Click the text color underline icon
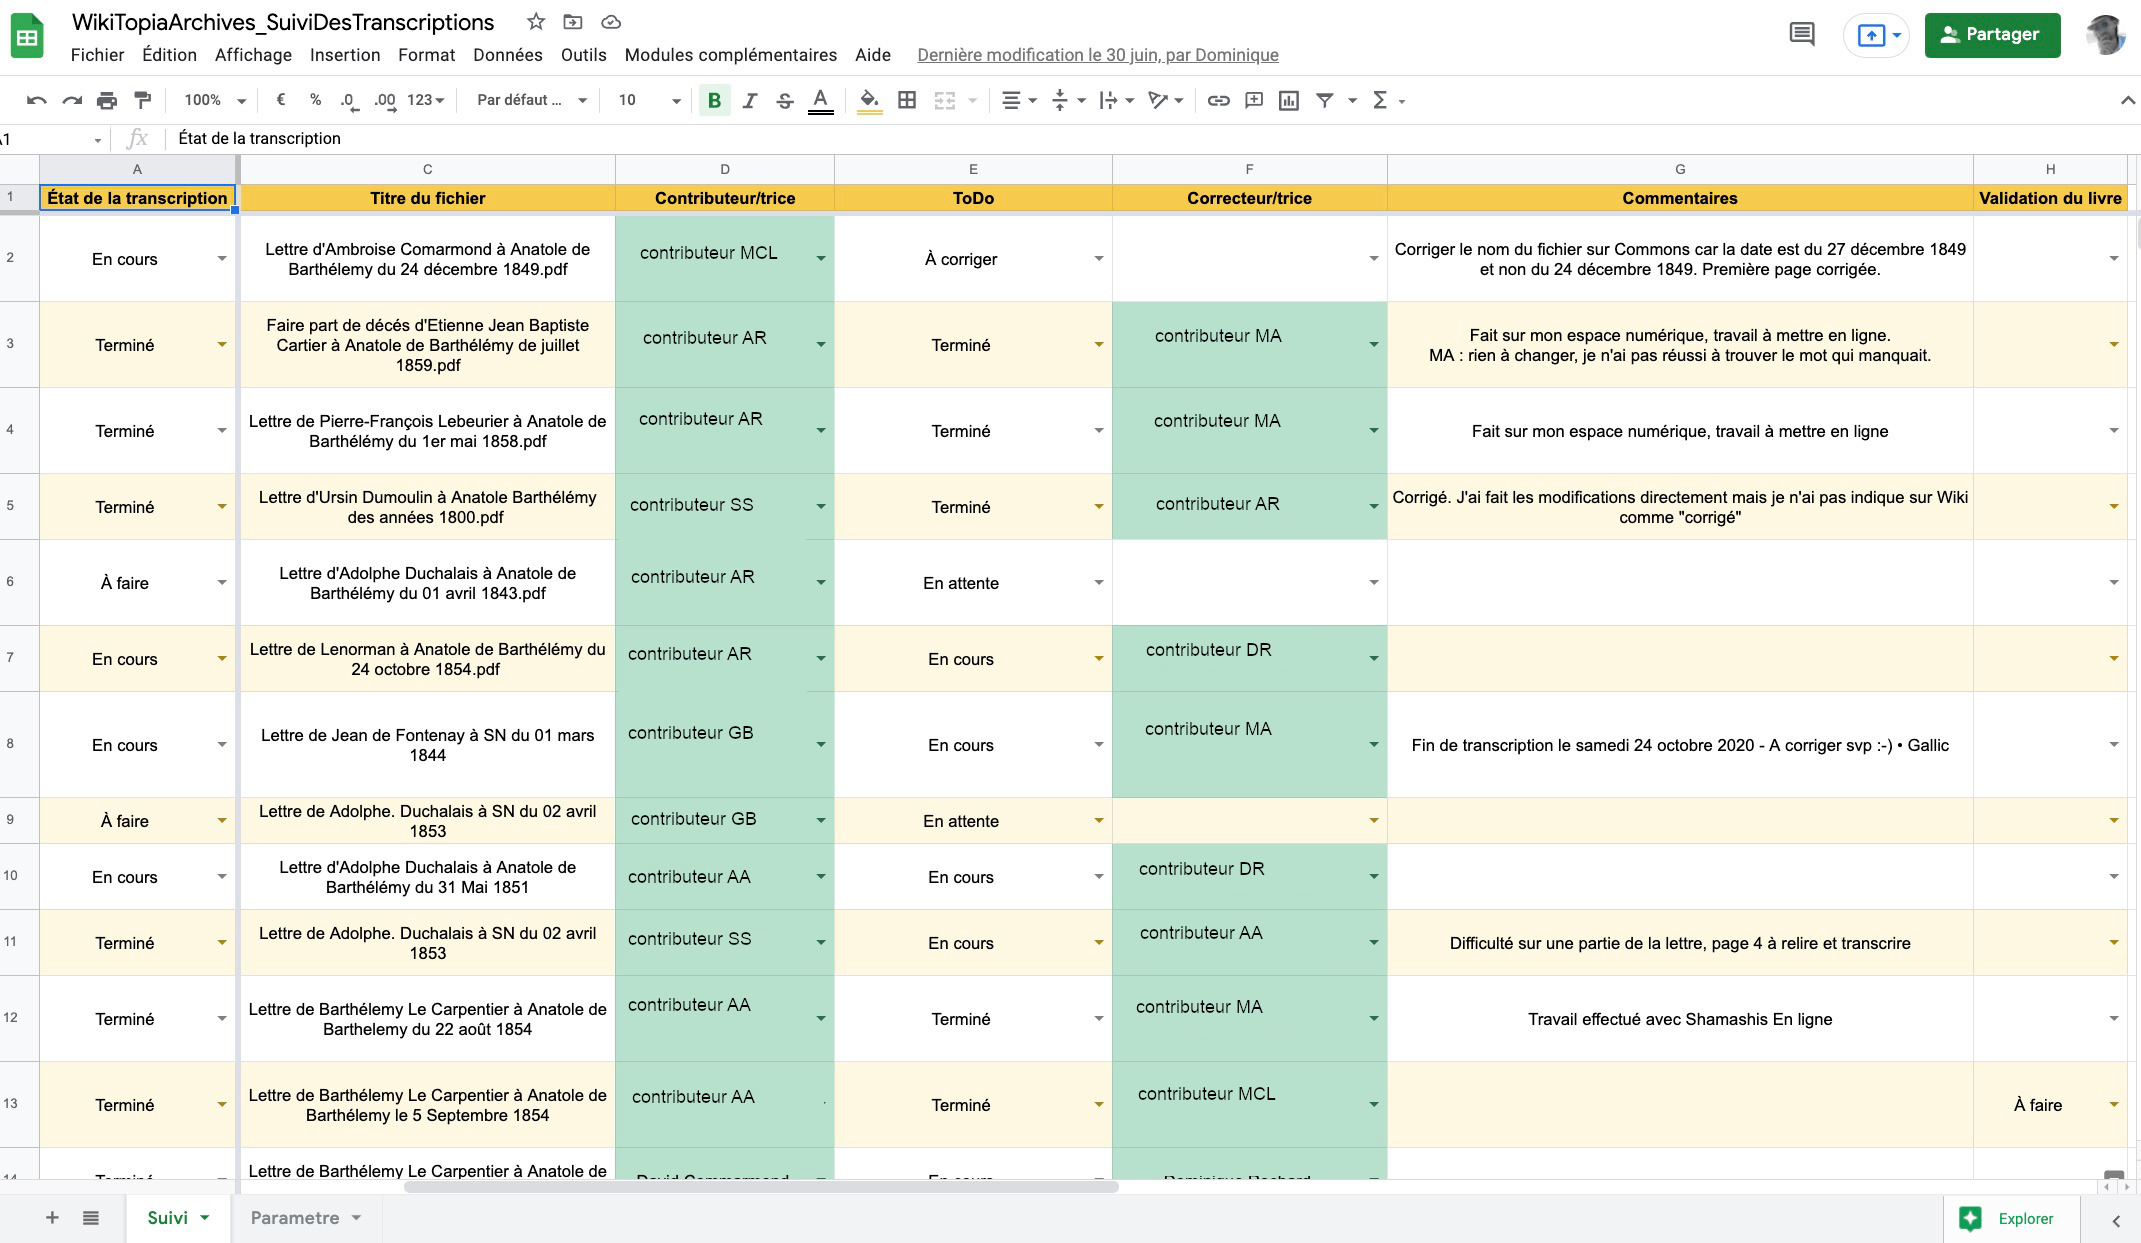Viewport: 2141px width, 1243px height. point(821,101)
